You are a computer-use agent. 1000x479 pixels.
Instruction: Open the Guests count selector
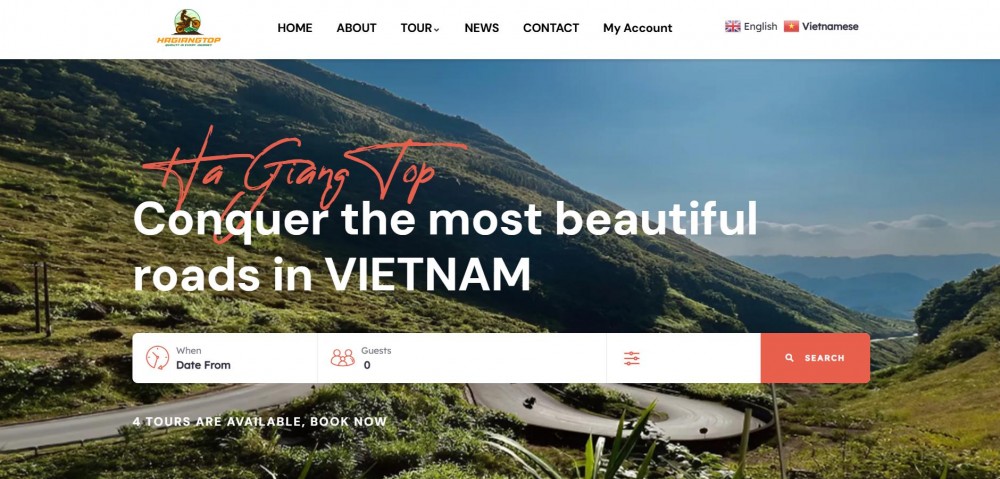(x=462, y=358)
